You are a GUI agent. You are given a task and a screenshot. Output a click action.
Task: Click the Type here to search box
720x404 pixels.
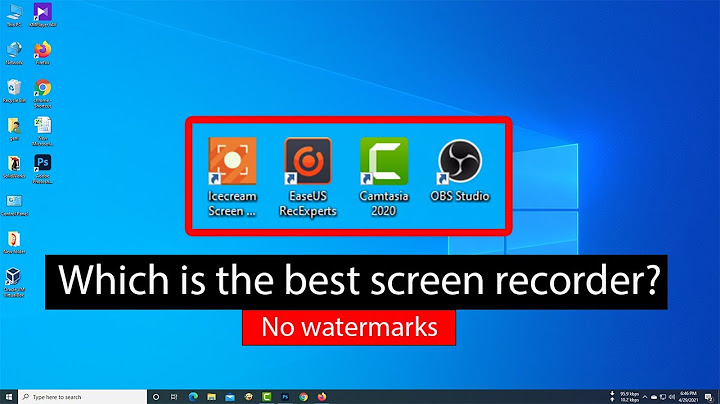point(83,397)
